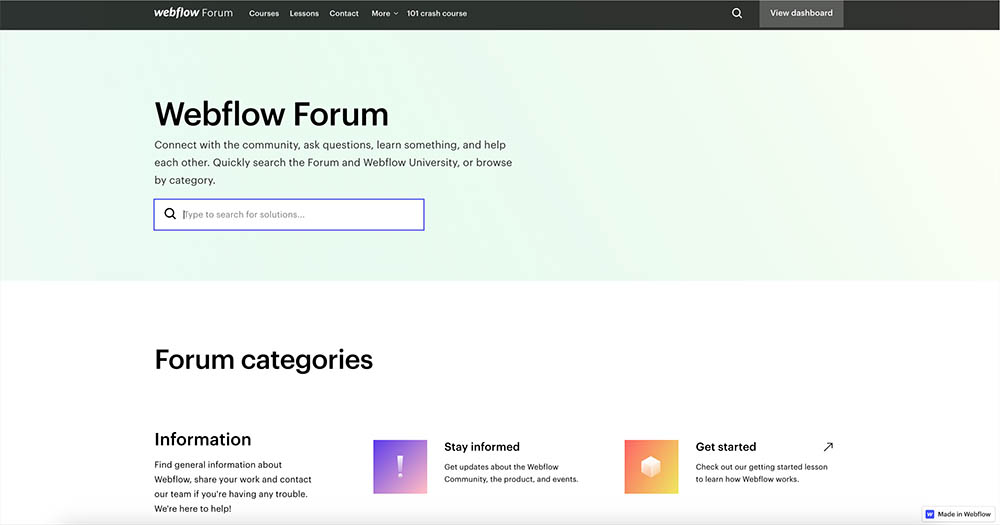
Task: Click the Webflow Forum main heading
Action: [x=272, y=114]
